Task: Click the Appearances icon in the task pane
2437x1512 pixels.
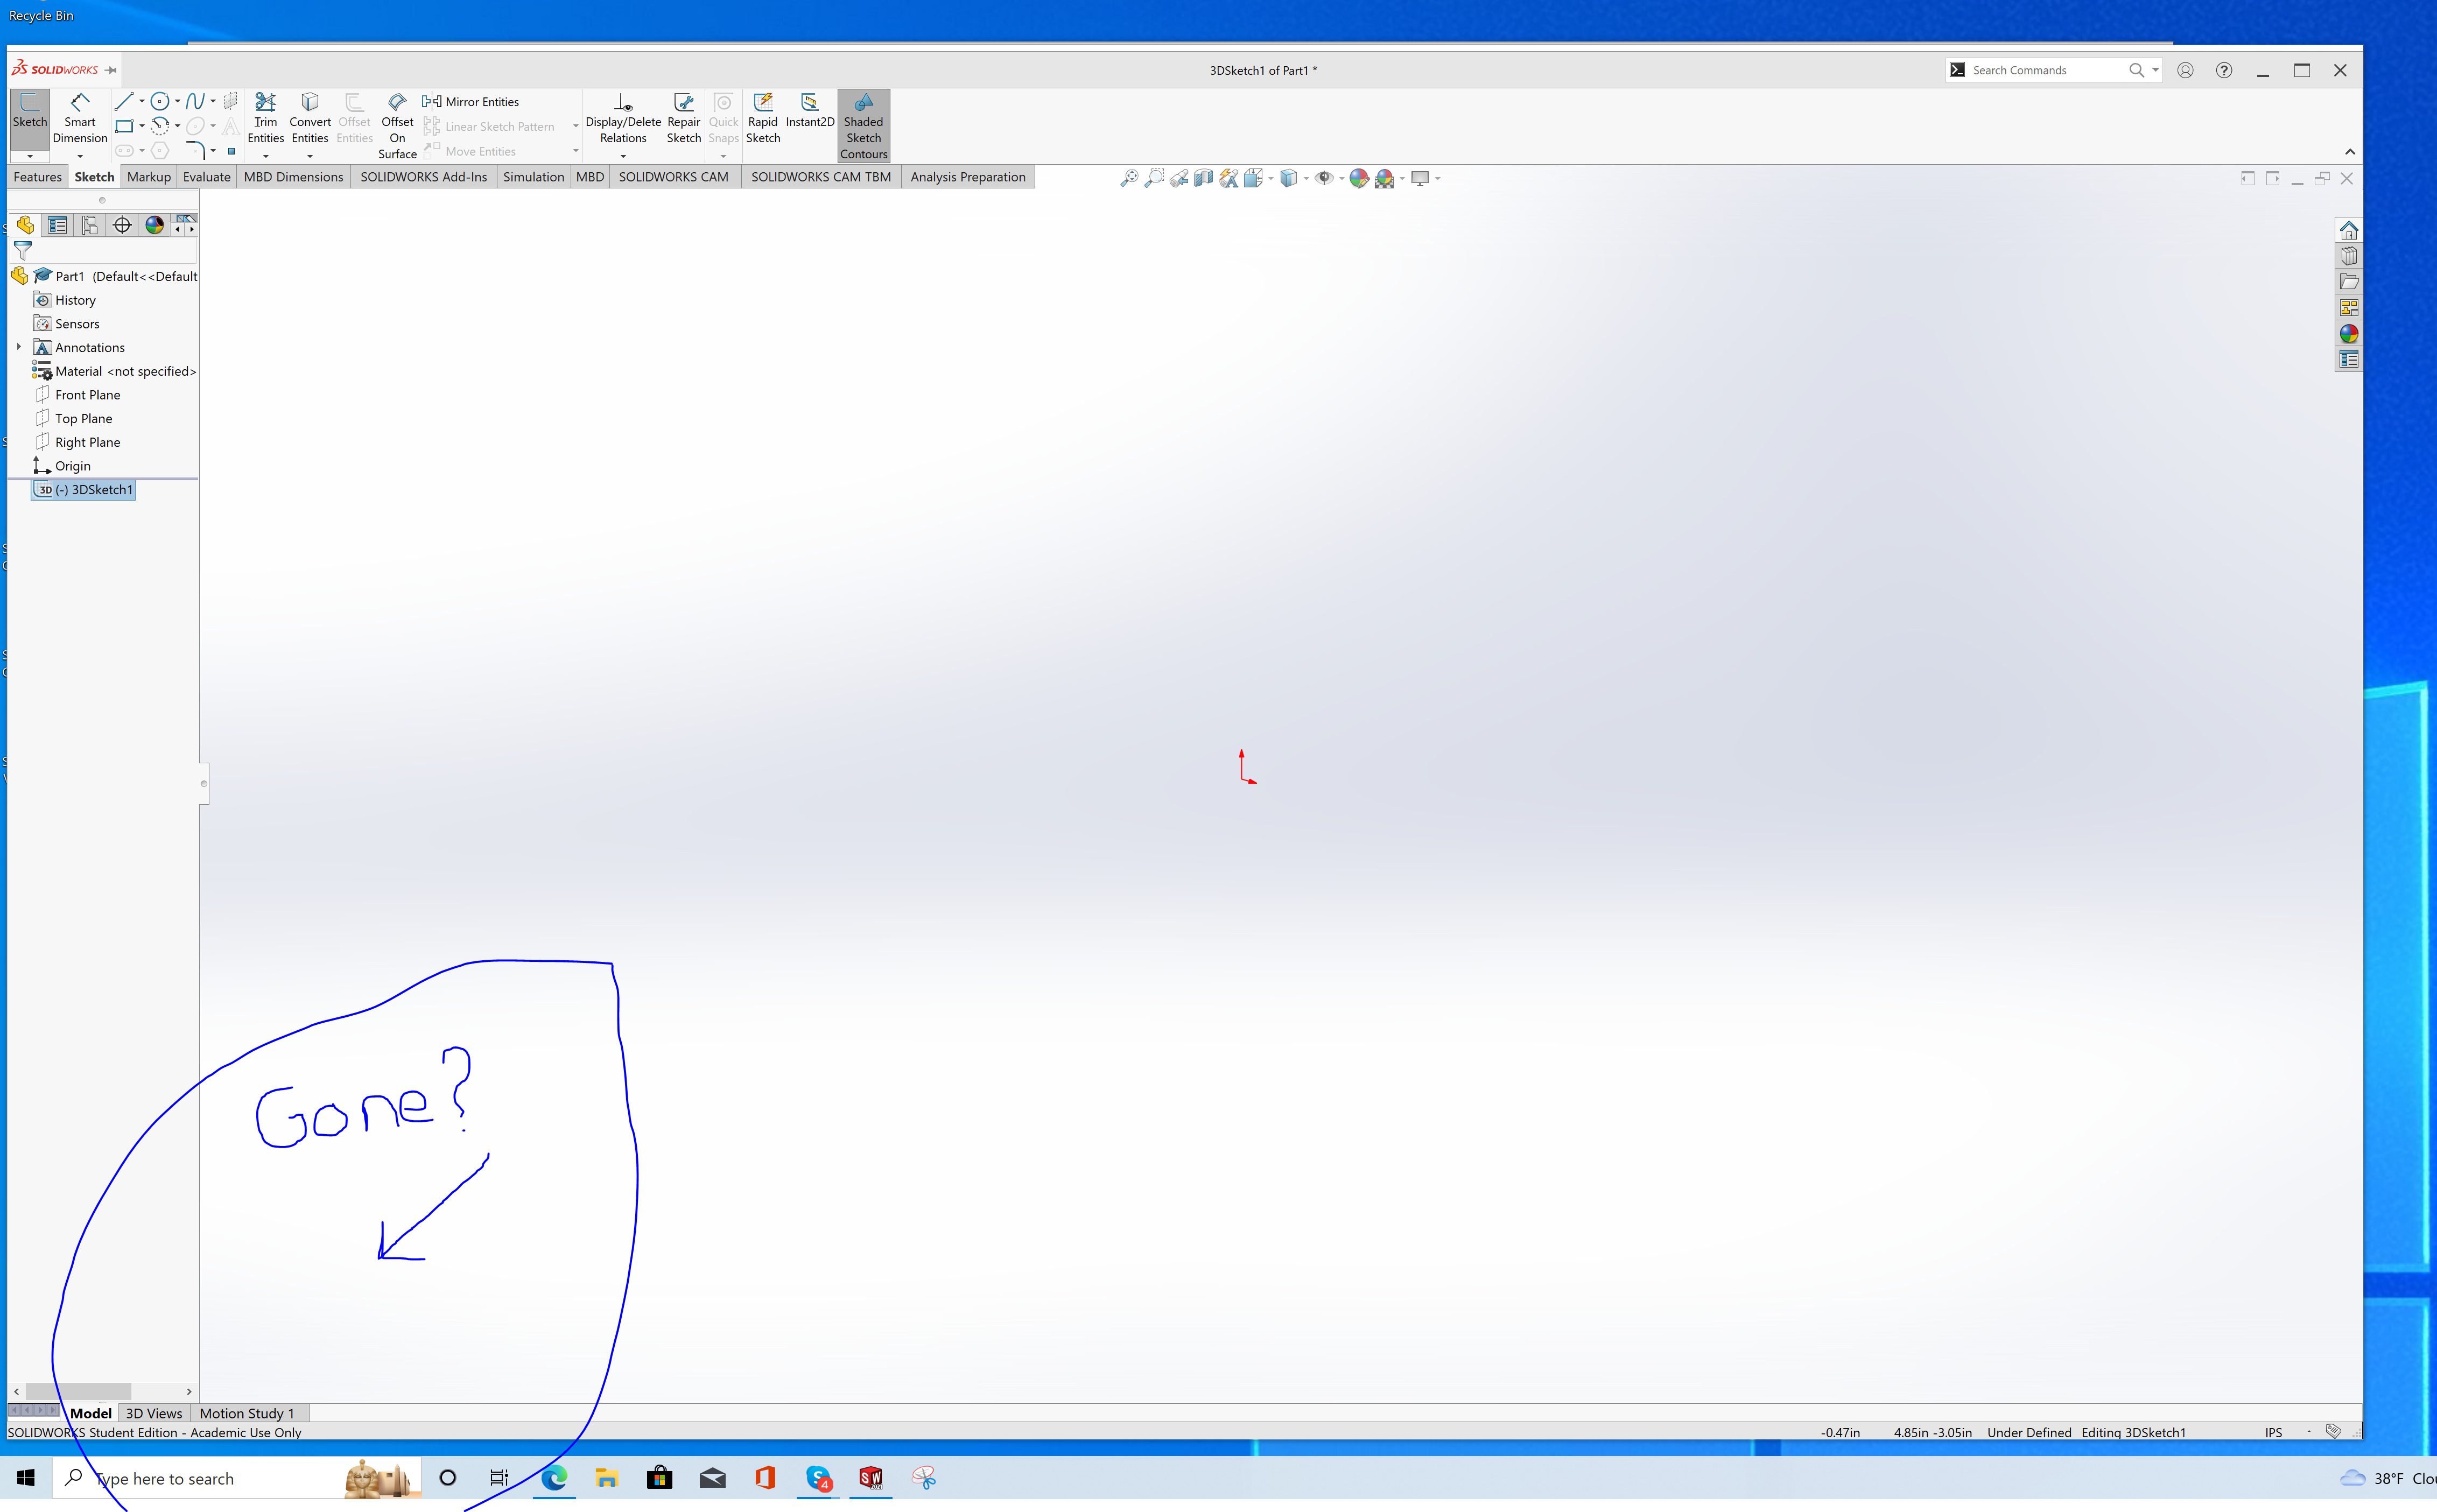Action: [x=2348, y=334]
